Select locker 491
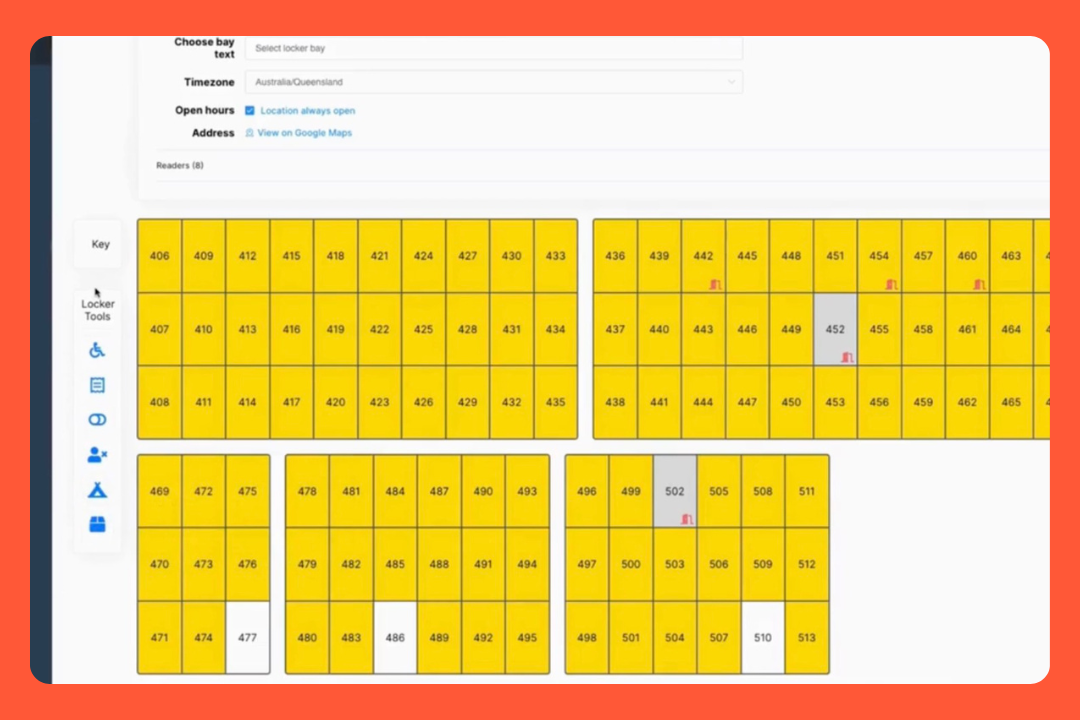This screenshot has width=1080, height=720. (x=484, y=564)
